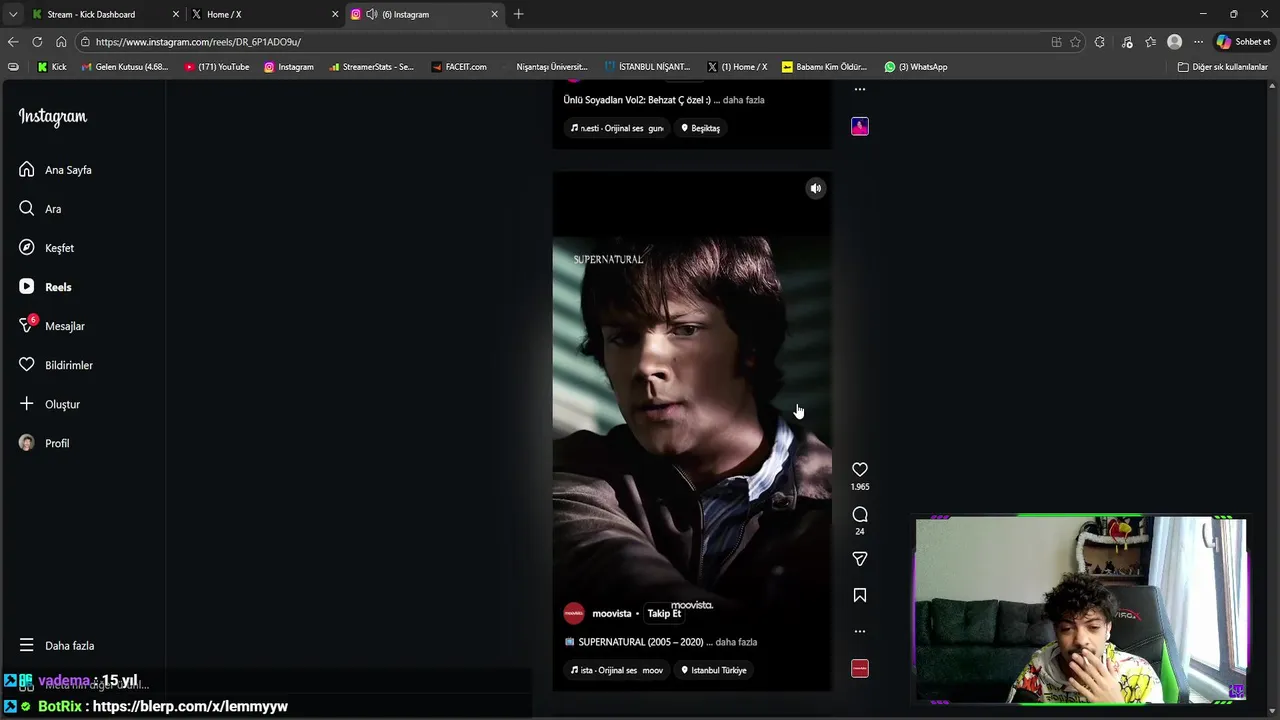Open the purple audio thumbnail for Behzat Ç reel
Image resolution: width=1280 pixels, height=720 pixels.
[x=860, y=126]
